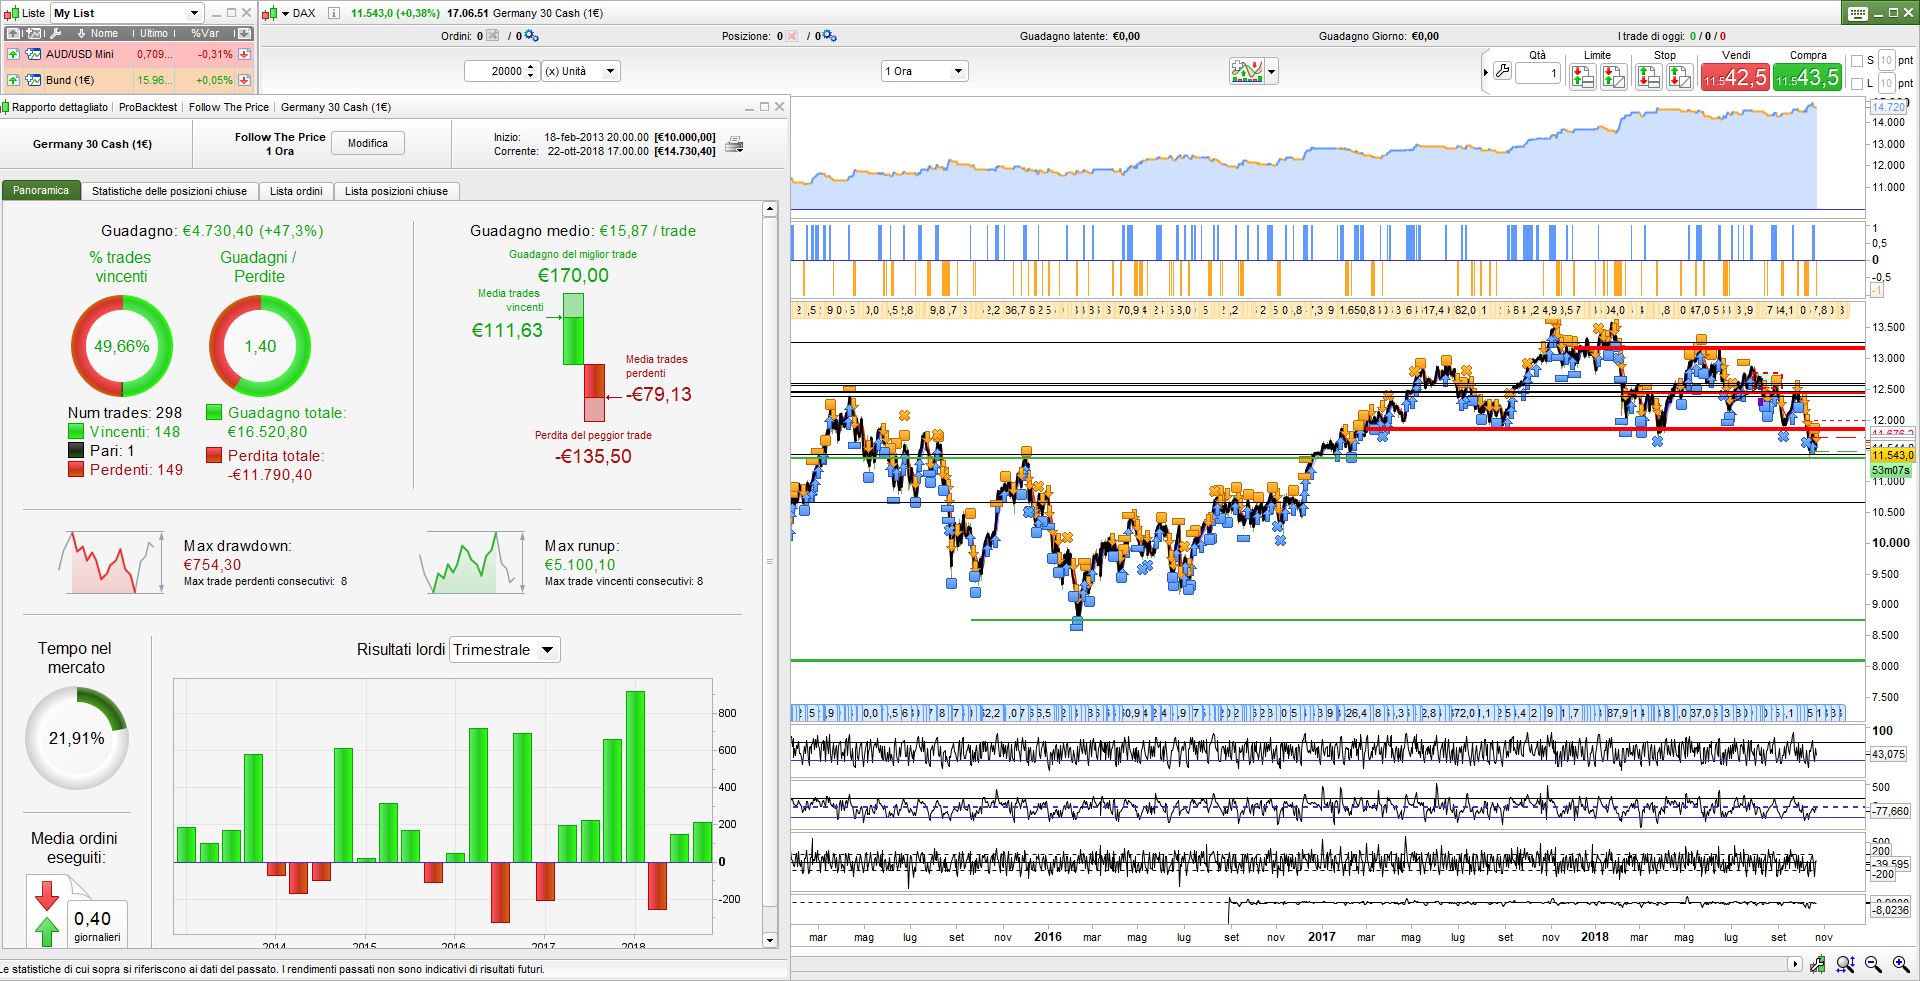Click the wrench icon beside Qtà field
Image resolution: width=1920 pixels, height=981 pixels.
click(1502, 72)
